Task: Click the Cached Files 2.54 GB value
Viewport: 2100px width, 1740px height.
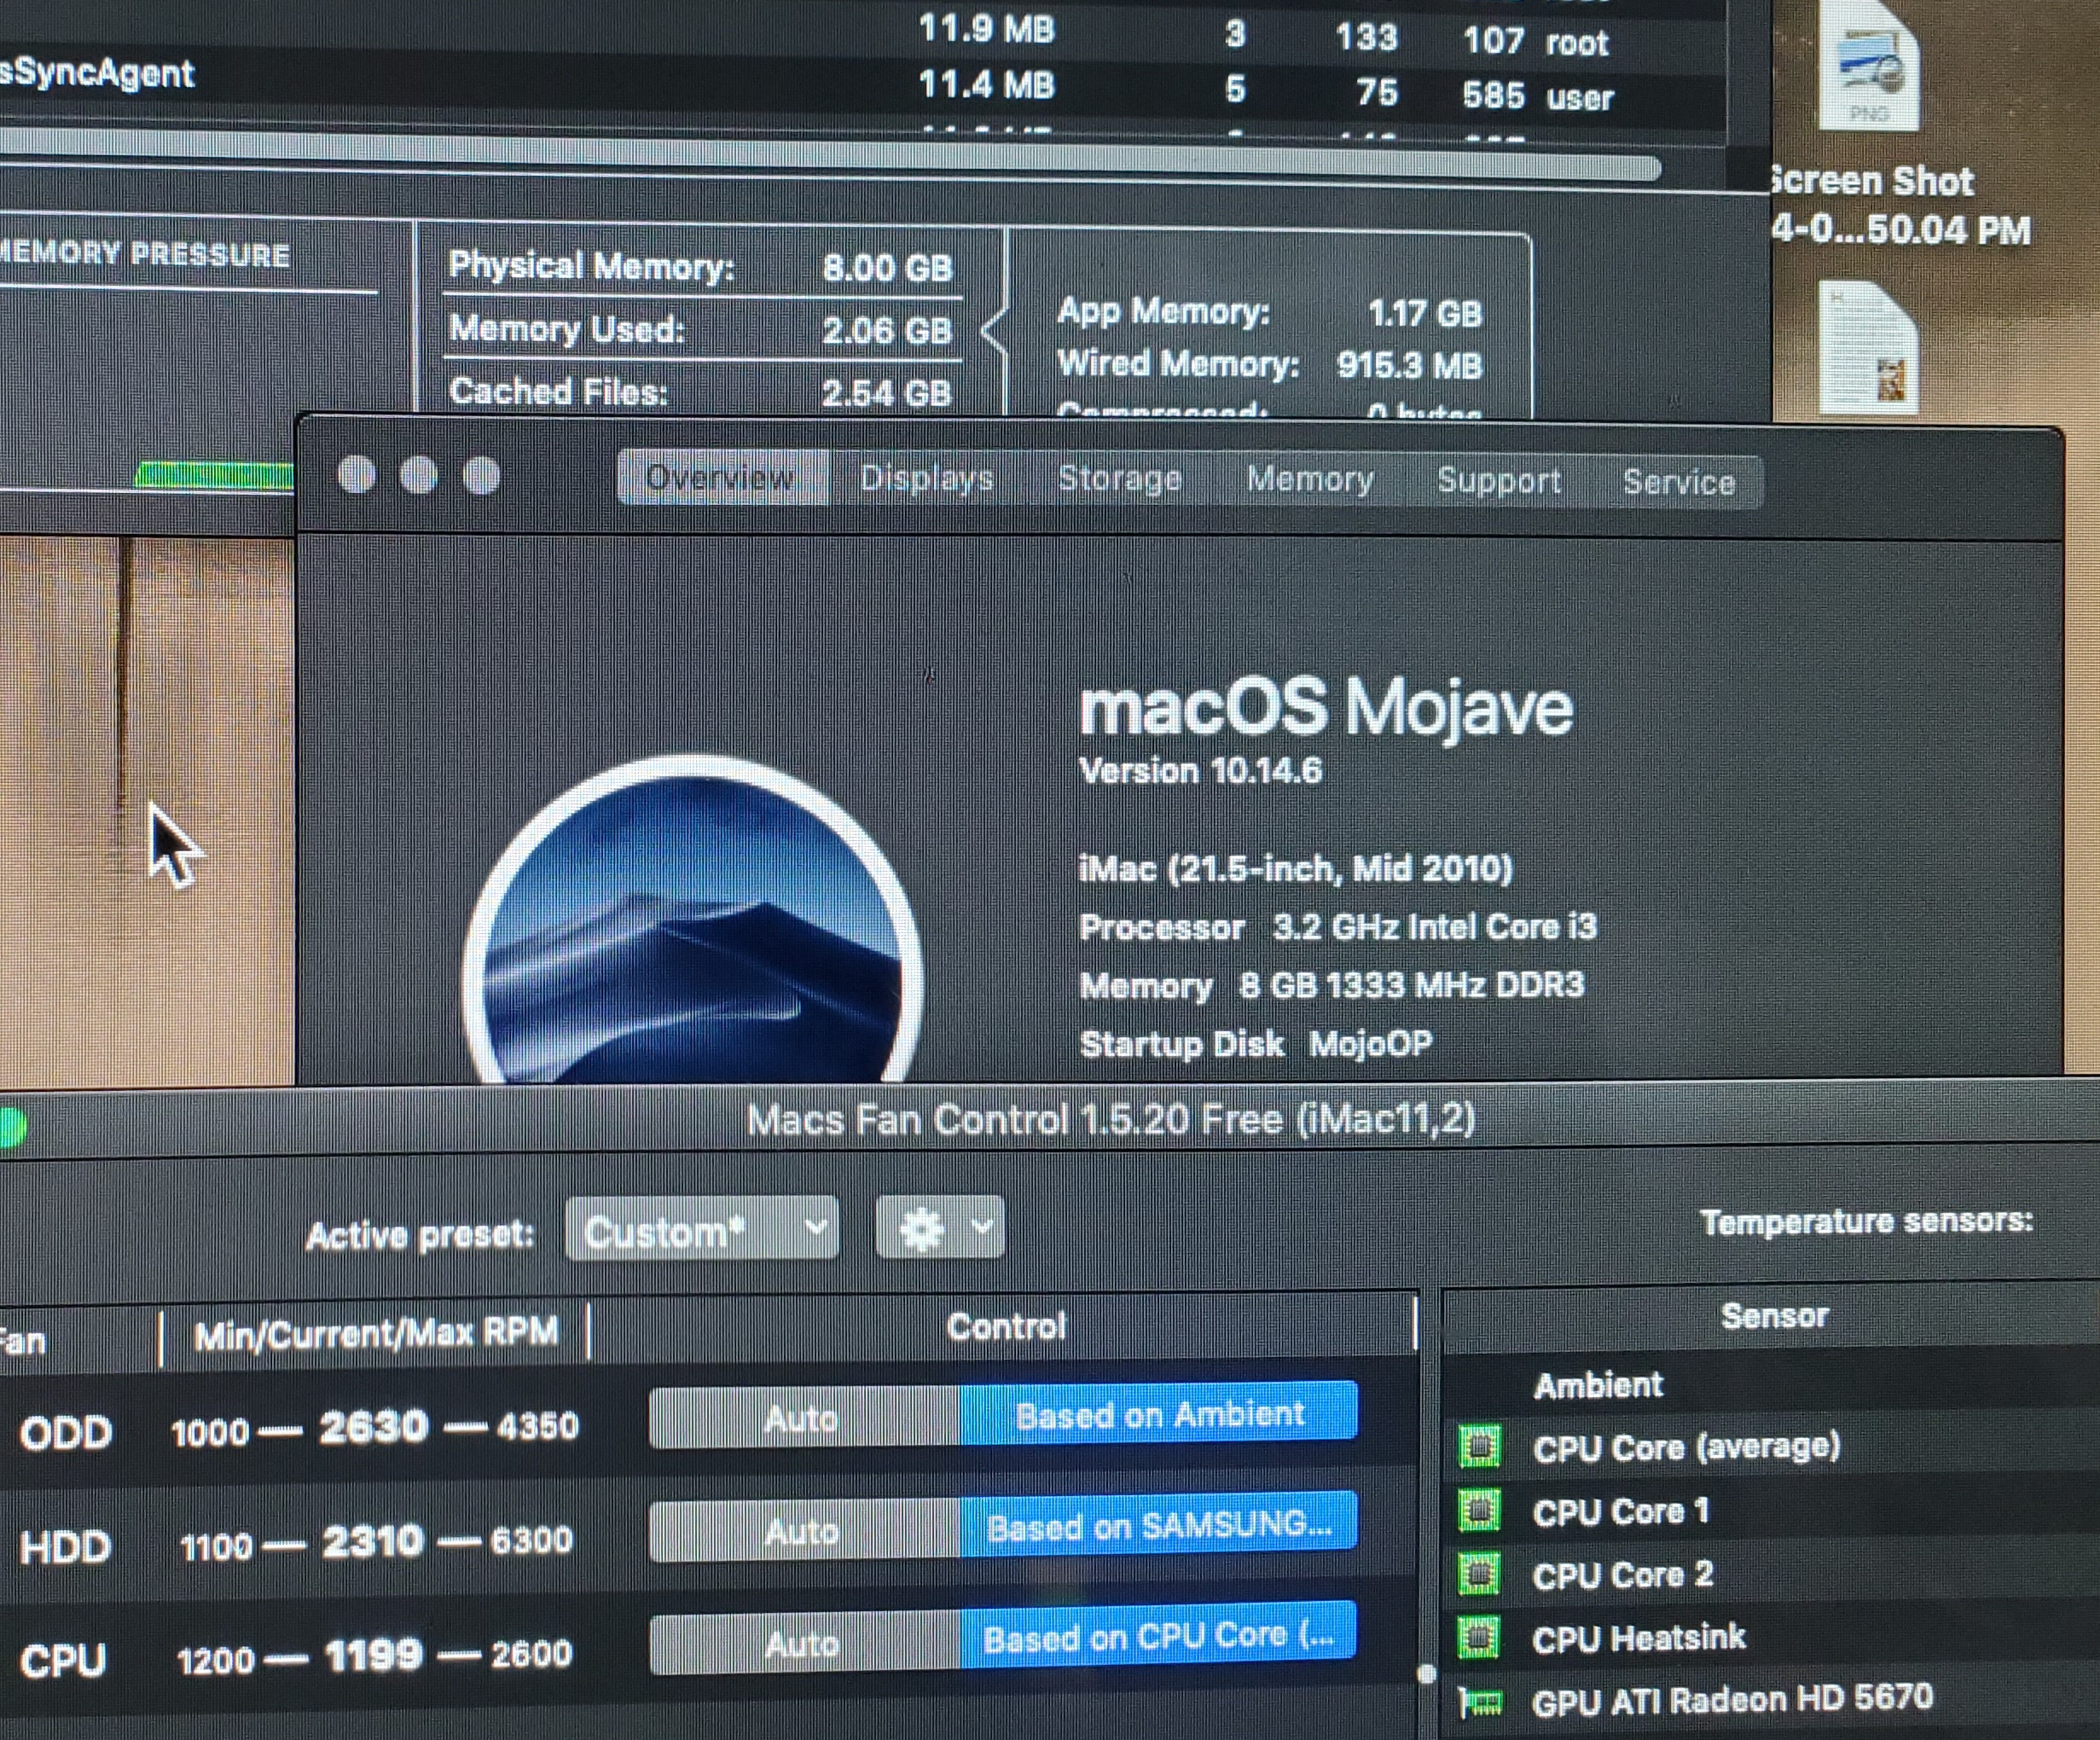Action: coord(887,394)
